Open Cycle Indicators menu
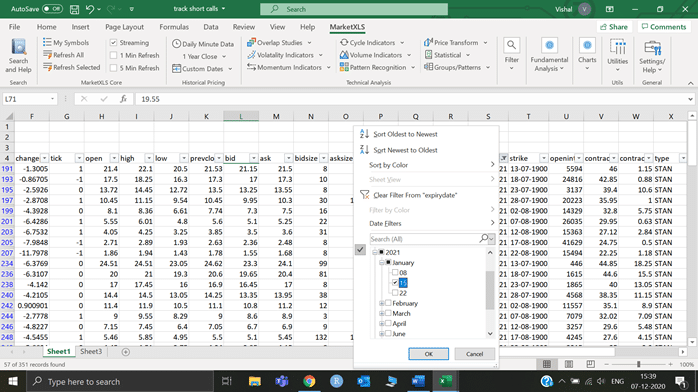 click(x=372, y=43)
